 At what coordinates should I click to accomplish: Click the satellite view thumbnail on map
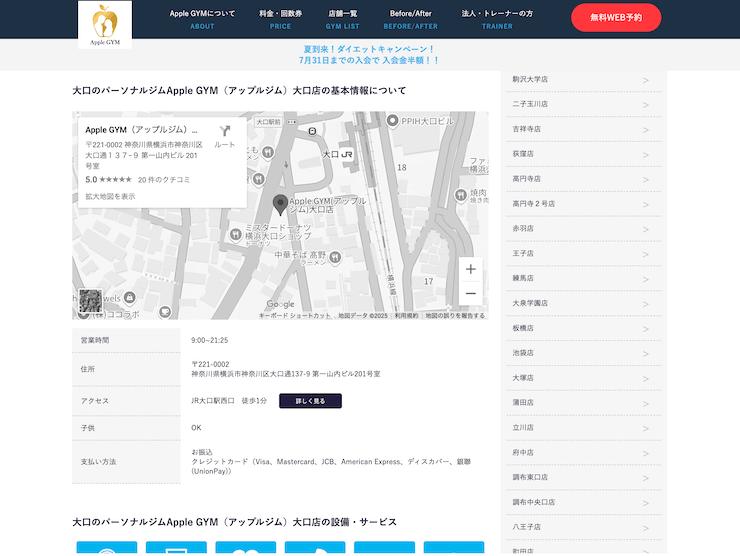point(90,301)
